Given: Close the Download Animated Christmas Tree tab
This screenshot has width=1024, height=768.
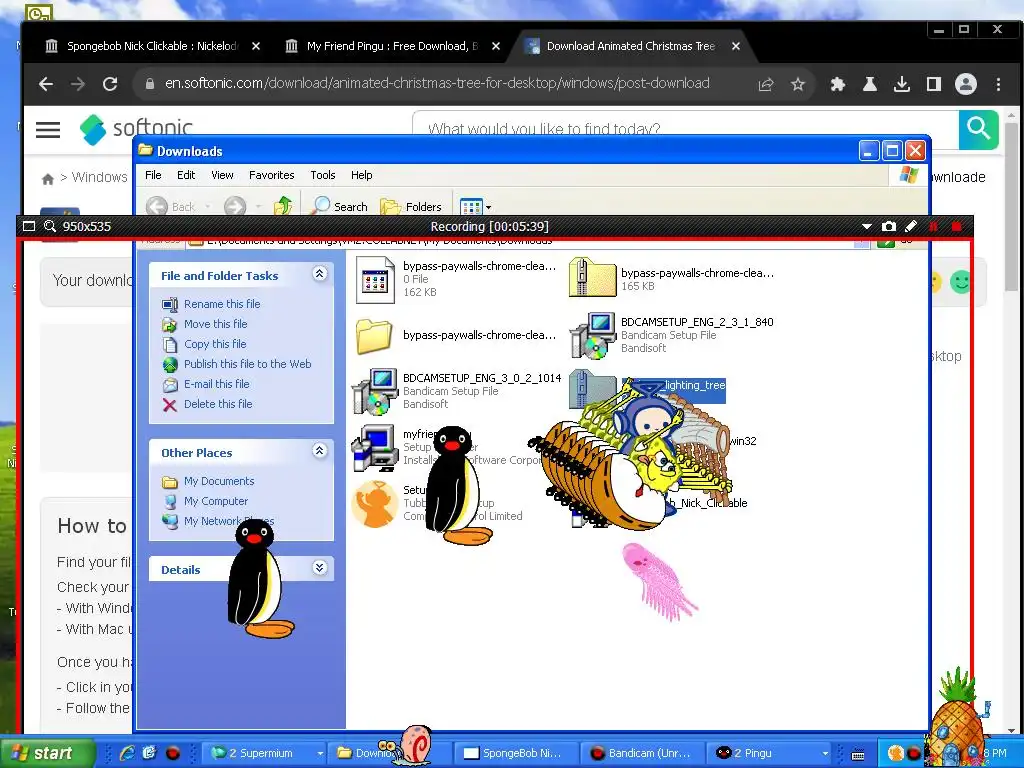Looking at the screenshot, I should coord(736,46).
